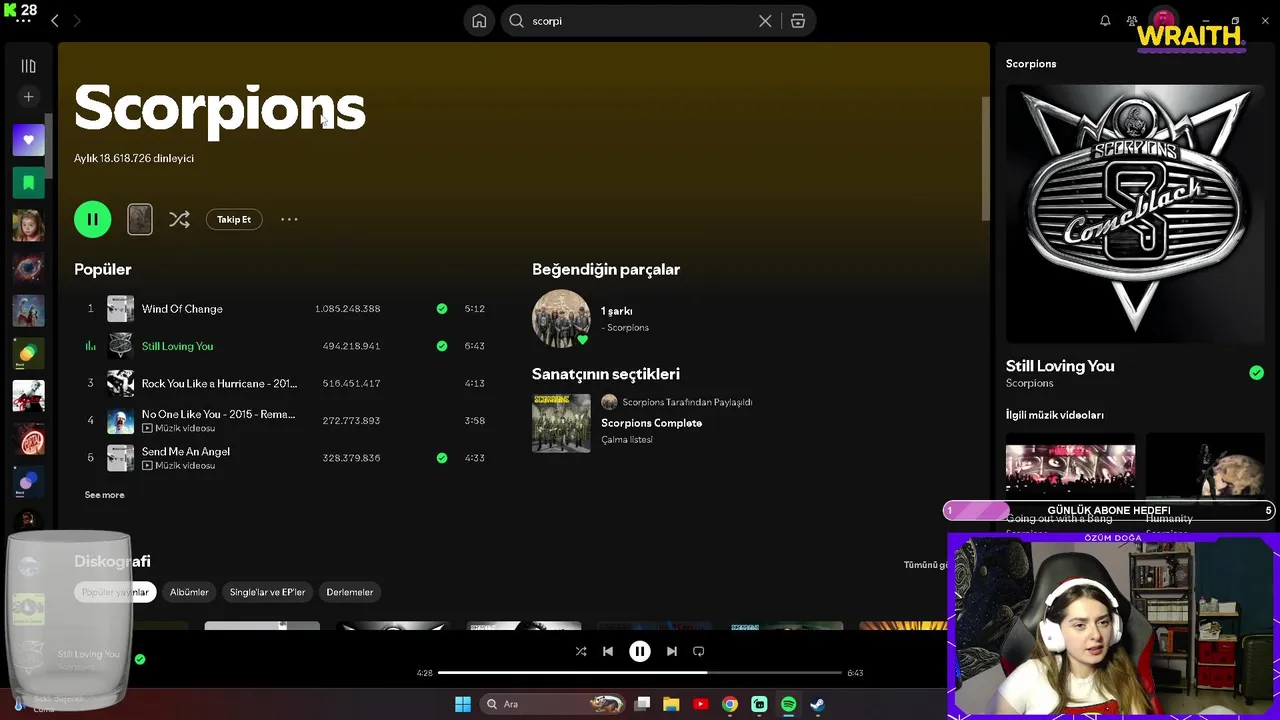Open the red YouTube taskbar icon
The image size is (1280, 720).
click(x=700, y=704)
